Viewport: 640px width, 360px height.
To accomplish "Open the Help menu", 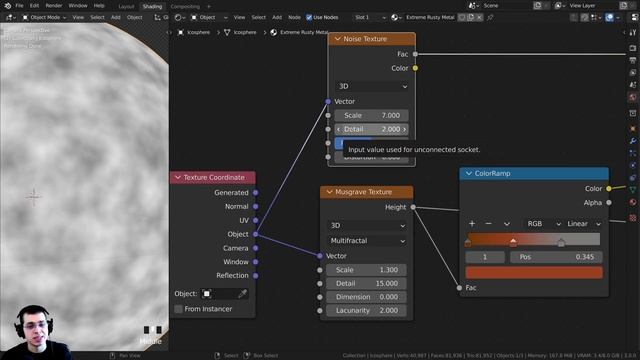I will pyautogui.click(x=99, y=6).
